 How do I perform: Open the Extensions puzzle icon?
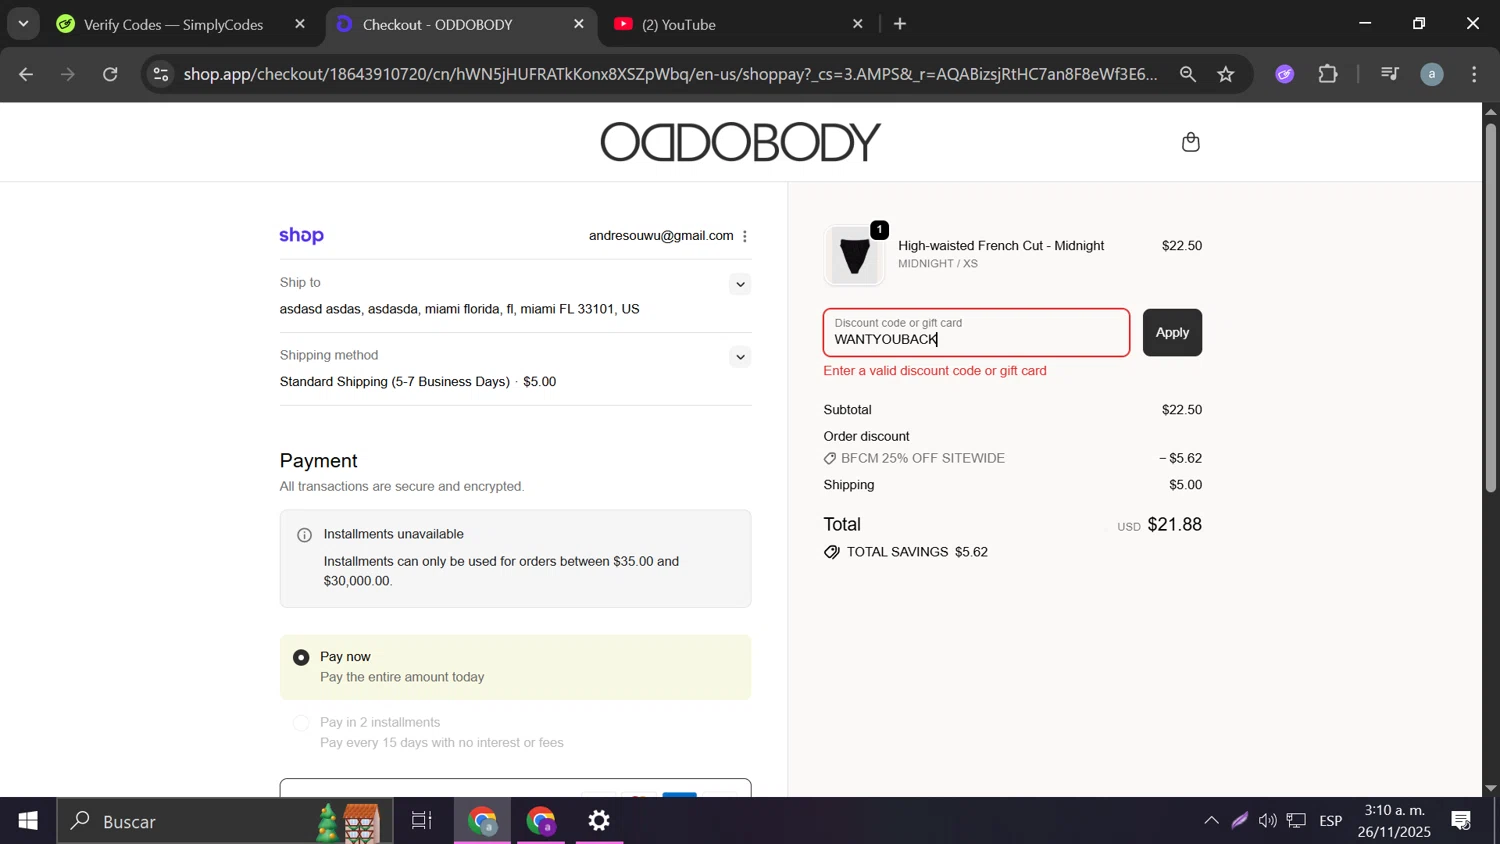point(1328,74)
